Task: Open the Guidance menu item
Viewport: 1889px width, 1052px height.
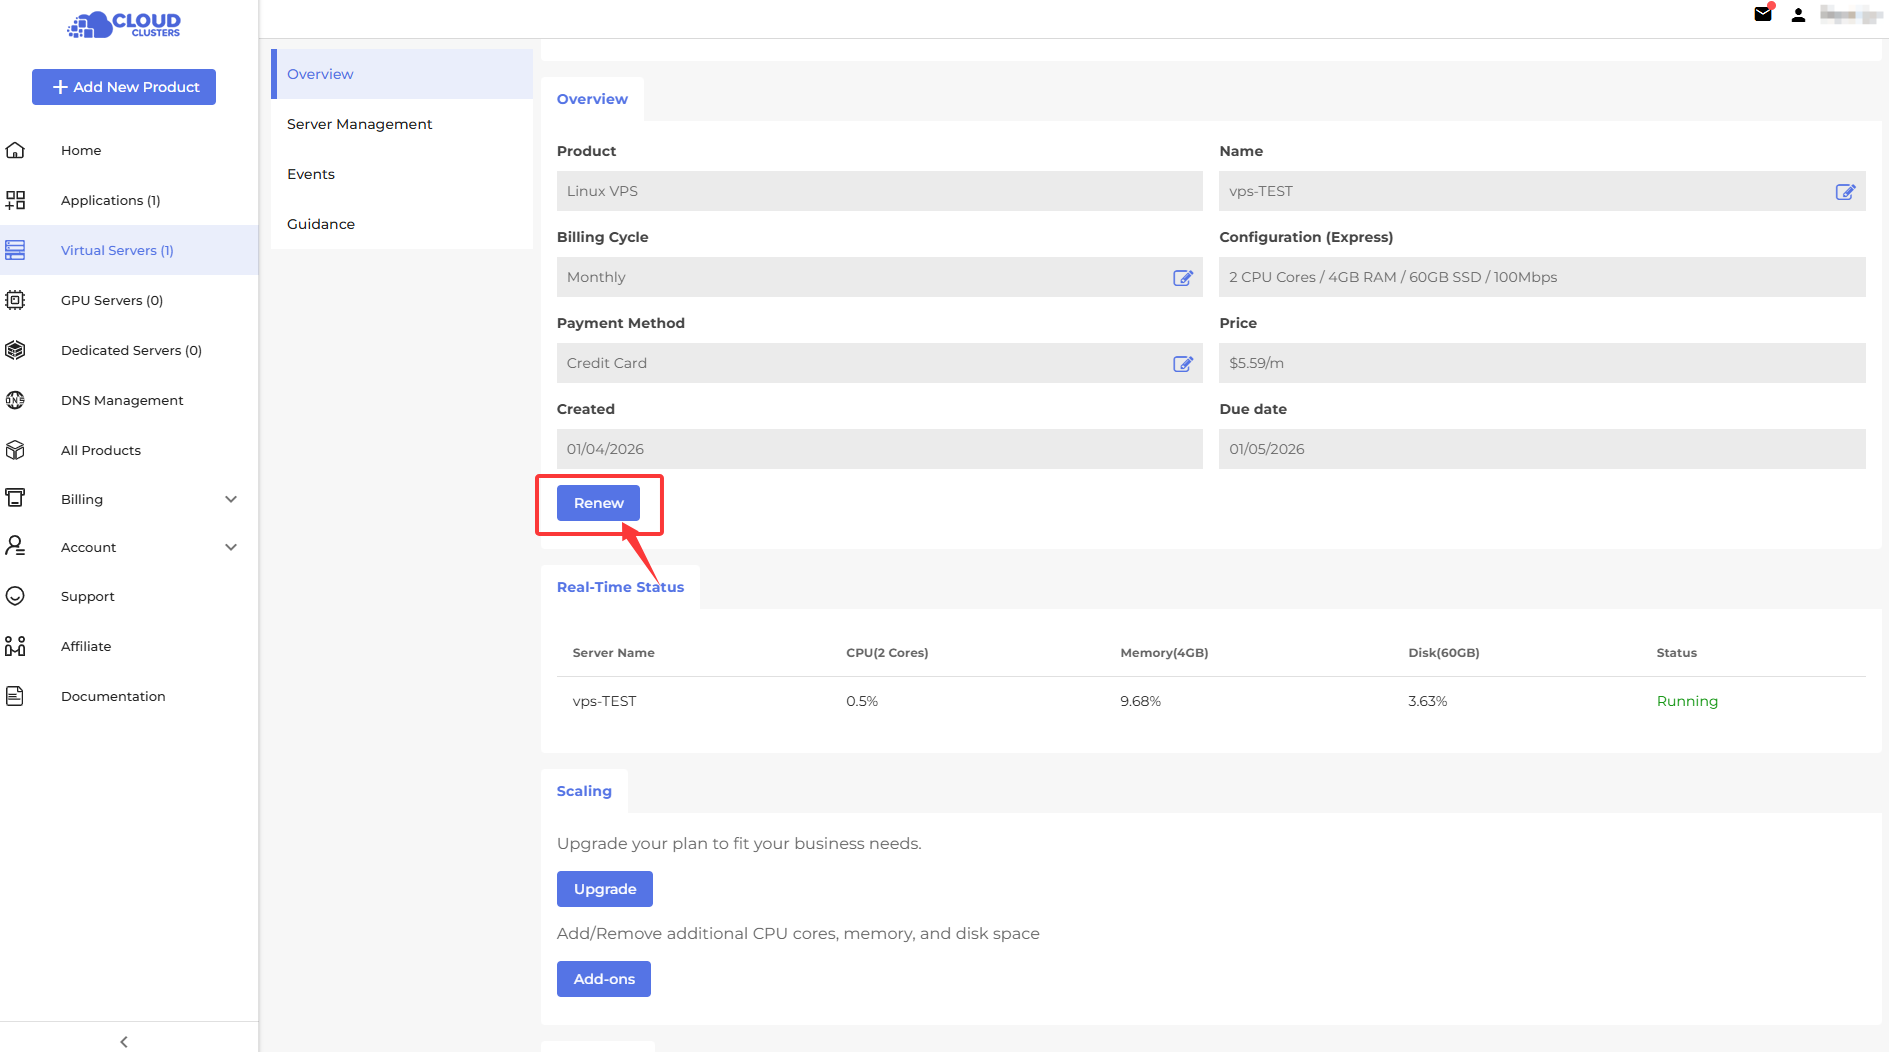Action: point(321,224)
